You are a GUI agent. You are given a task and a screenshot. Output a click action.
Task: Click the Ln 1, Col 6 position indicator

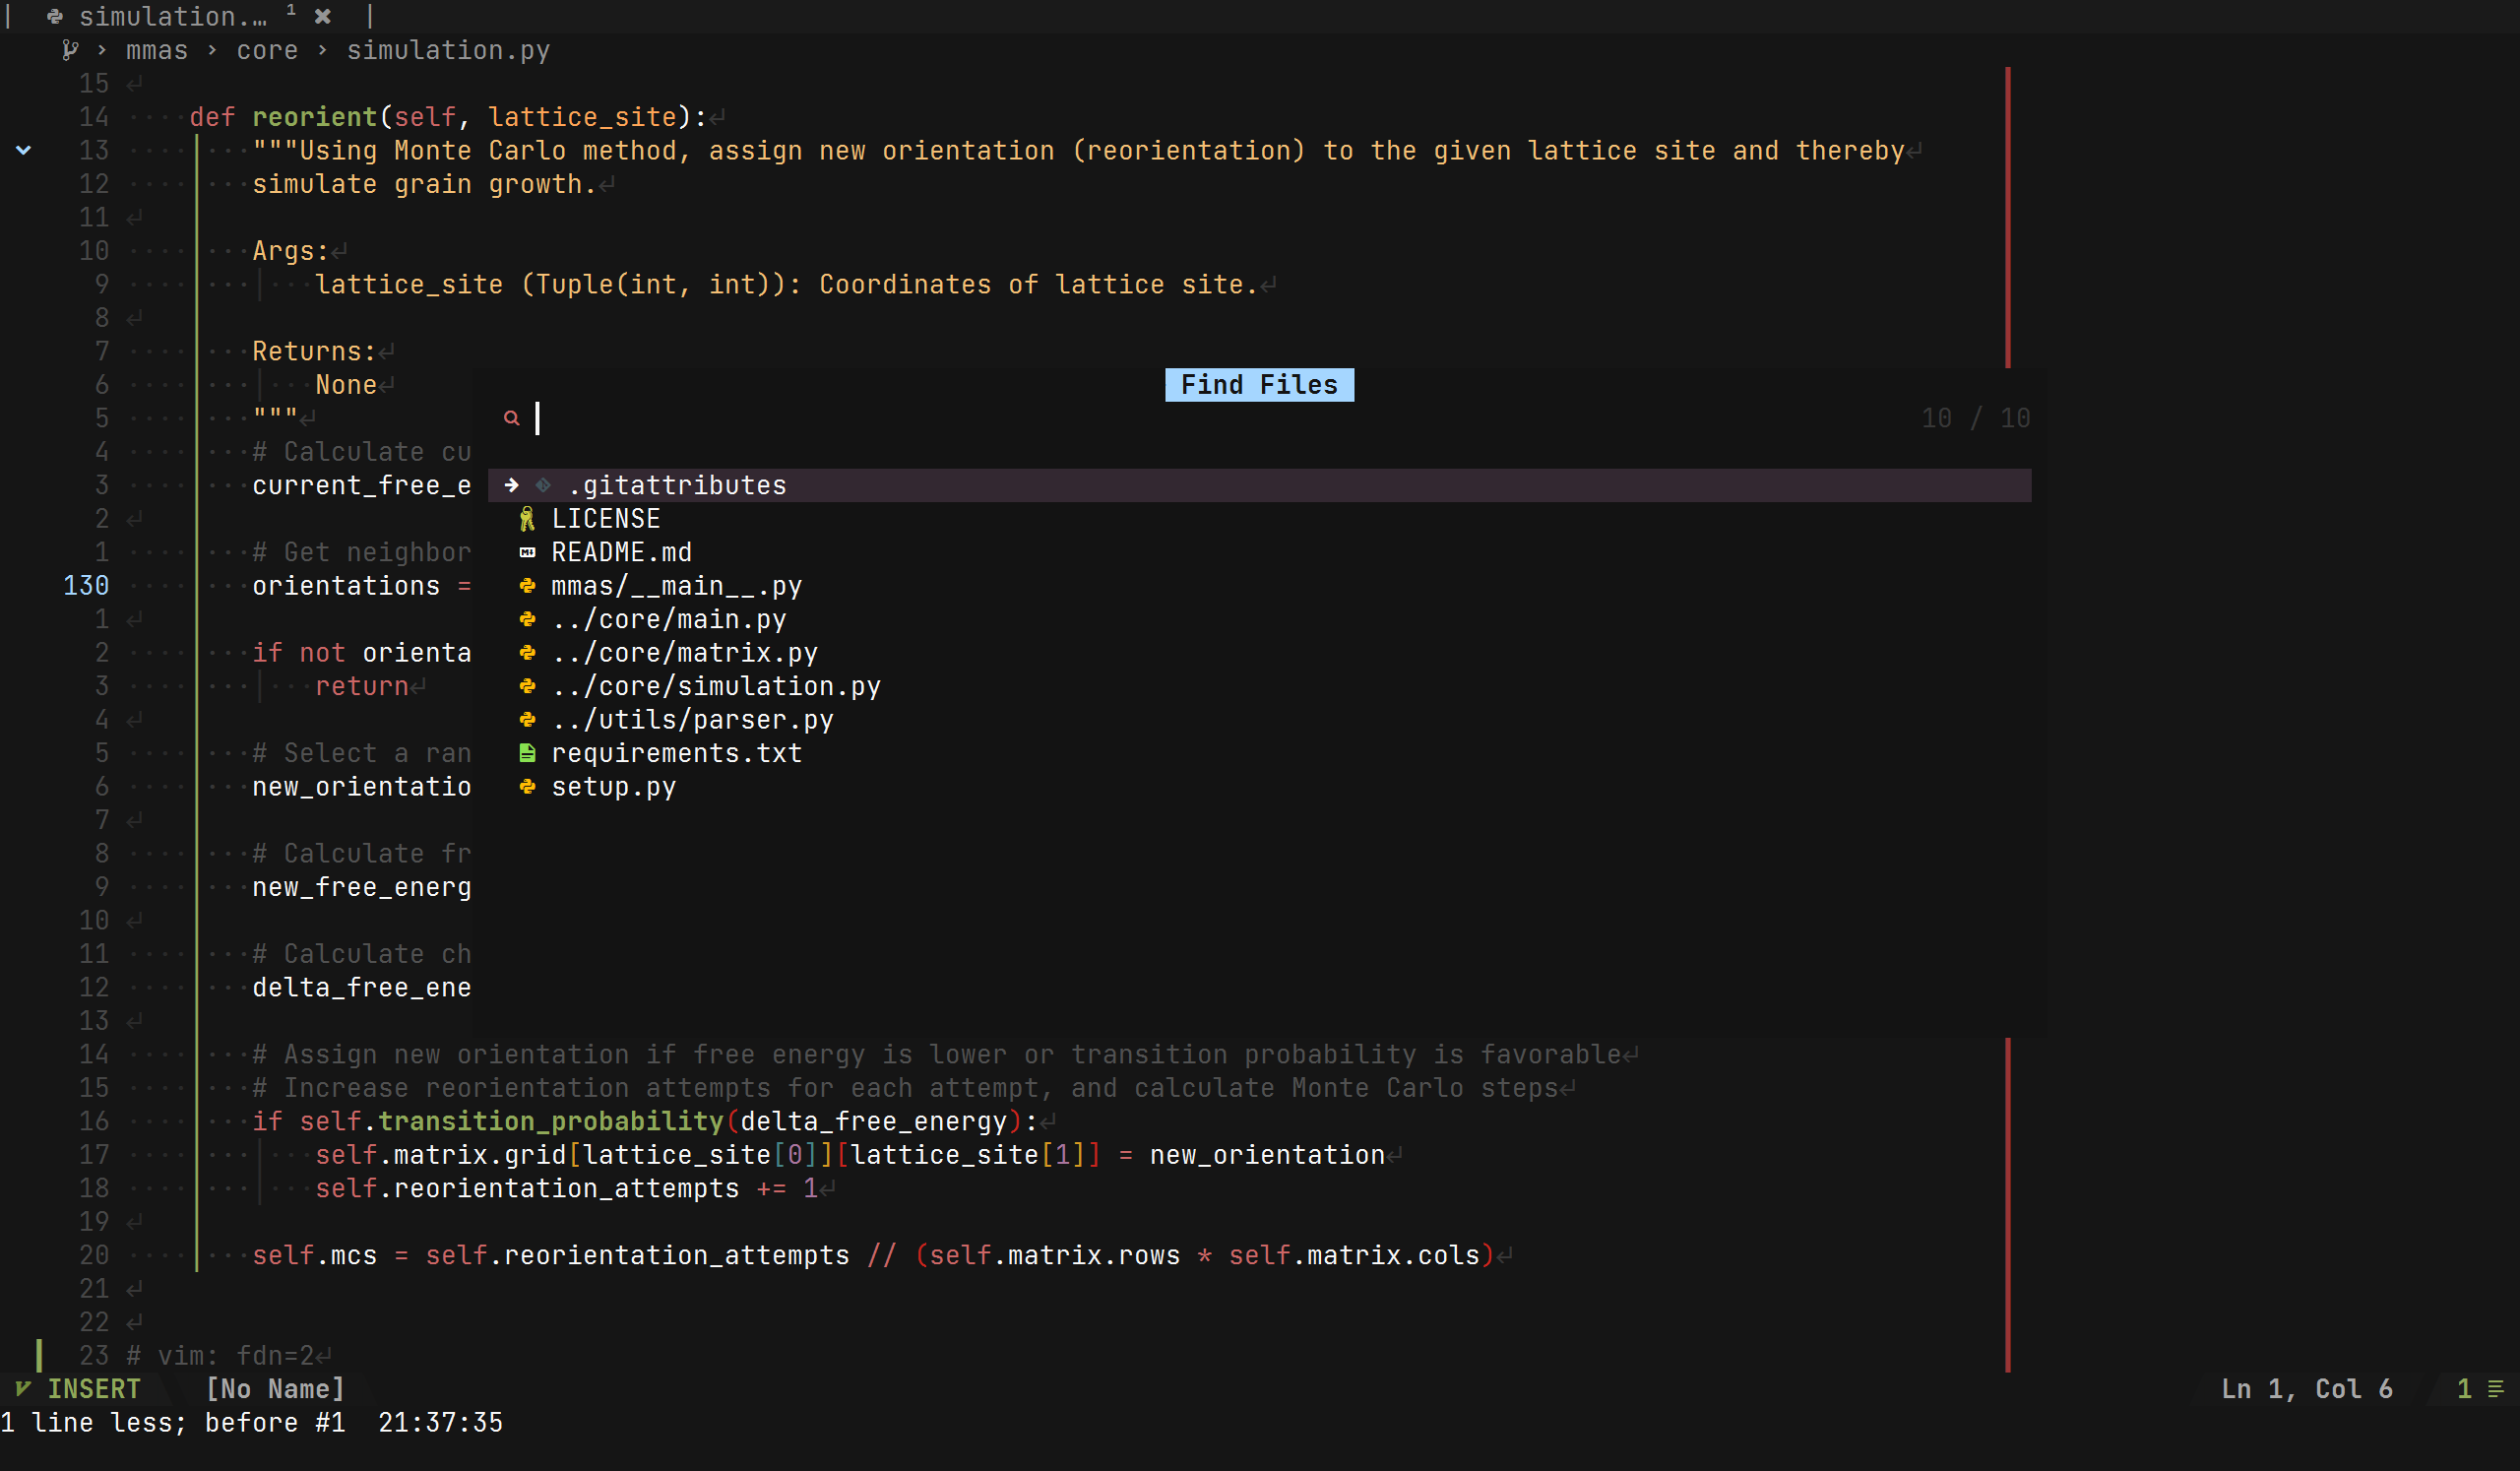2306,1389
